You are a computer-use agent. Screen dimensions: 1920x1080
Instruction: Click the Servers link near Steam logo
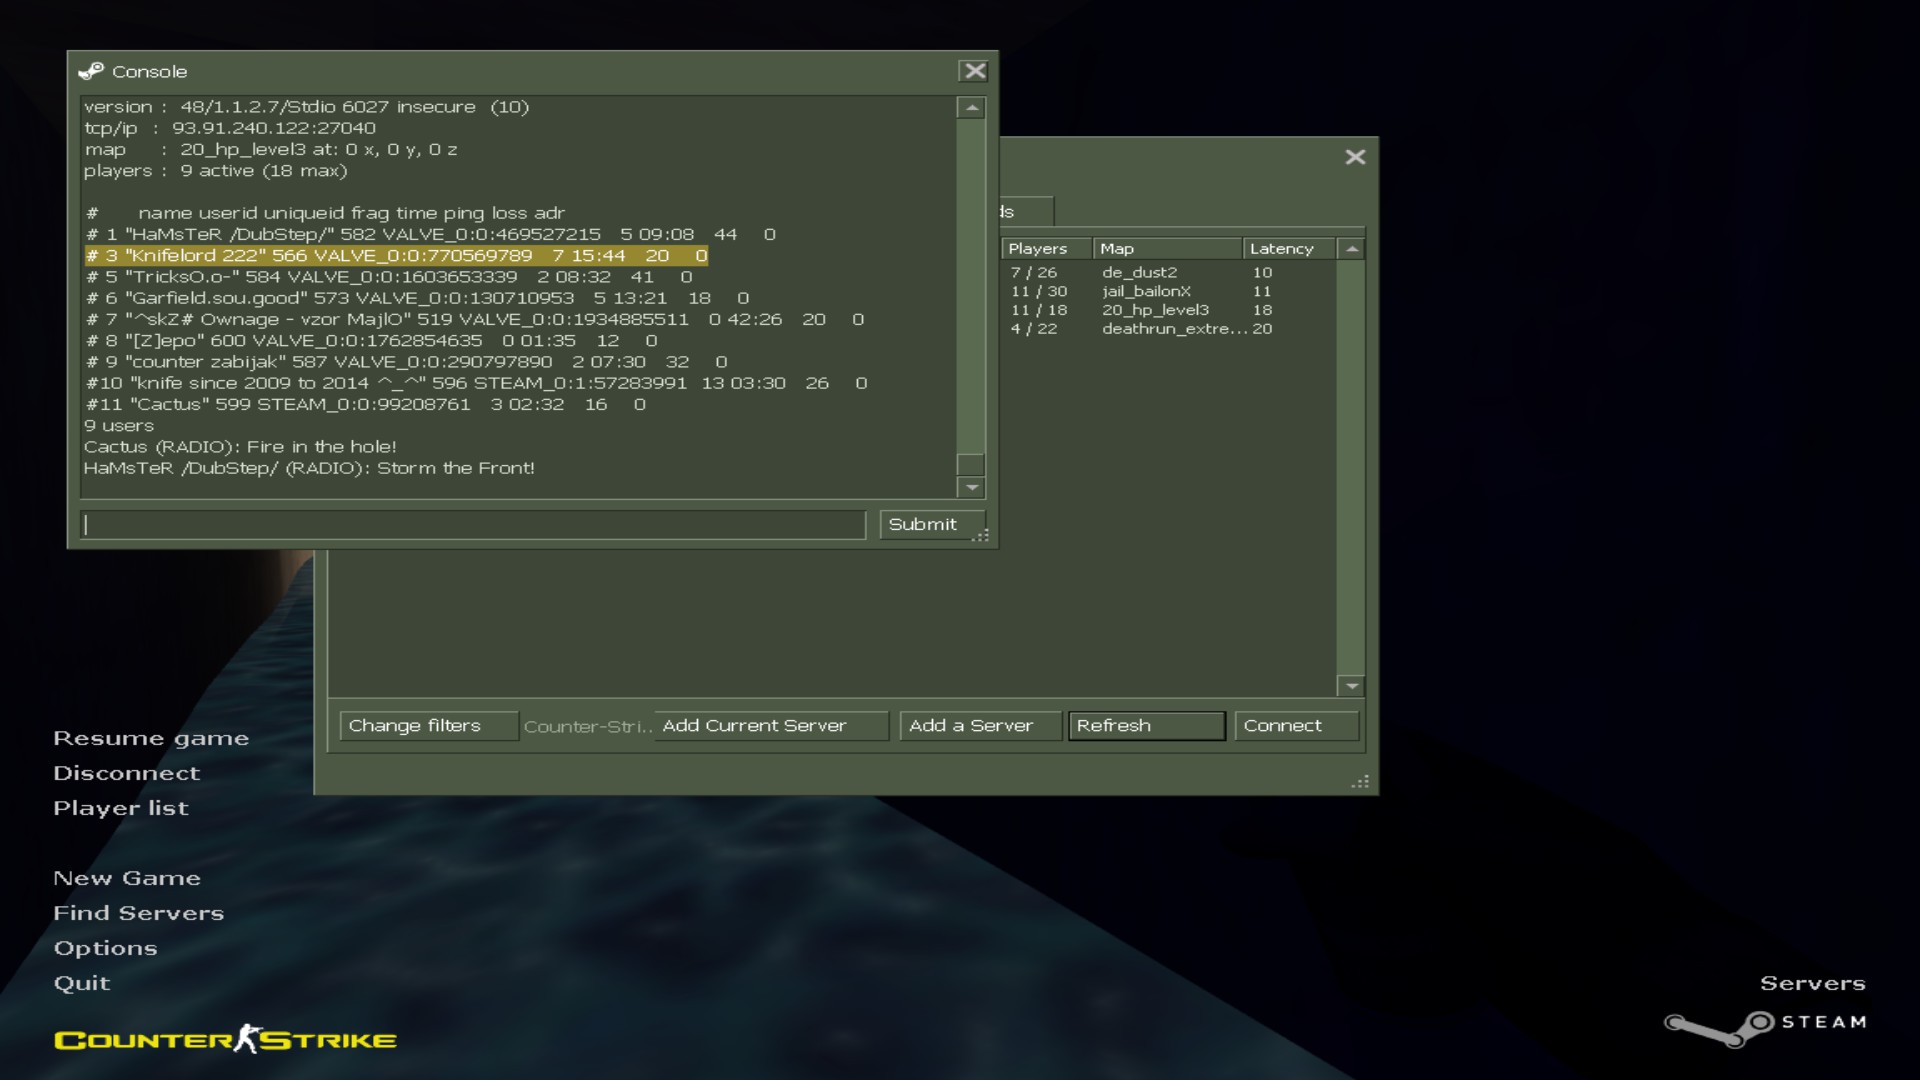1813,983
